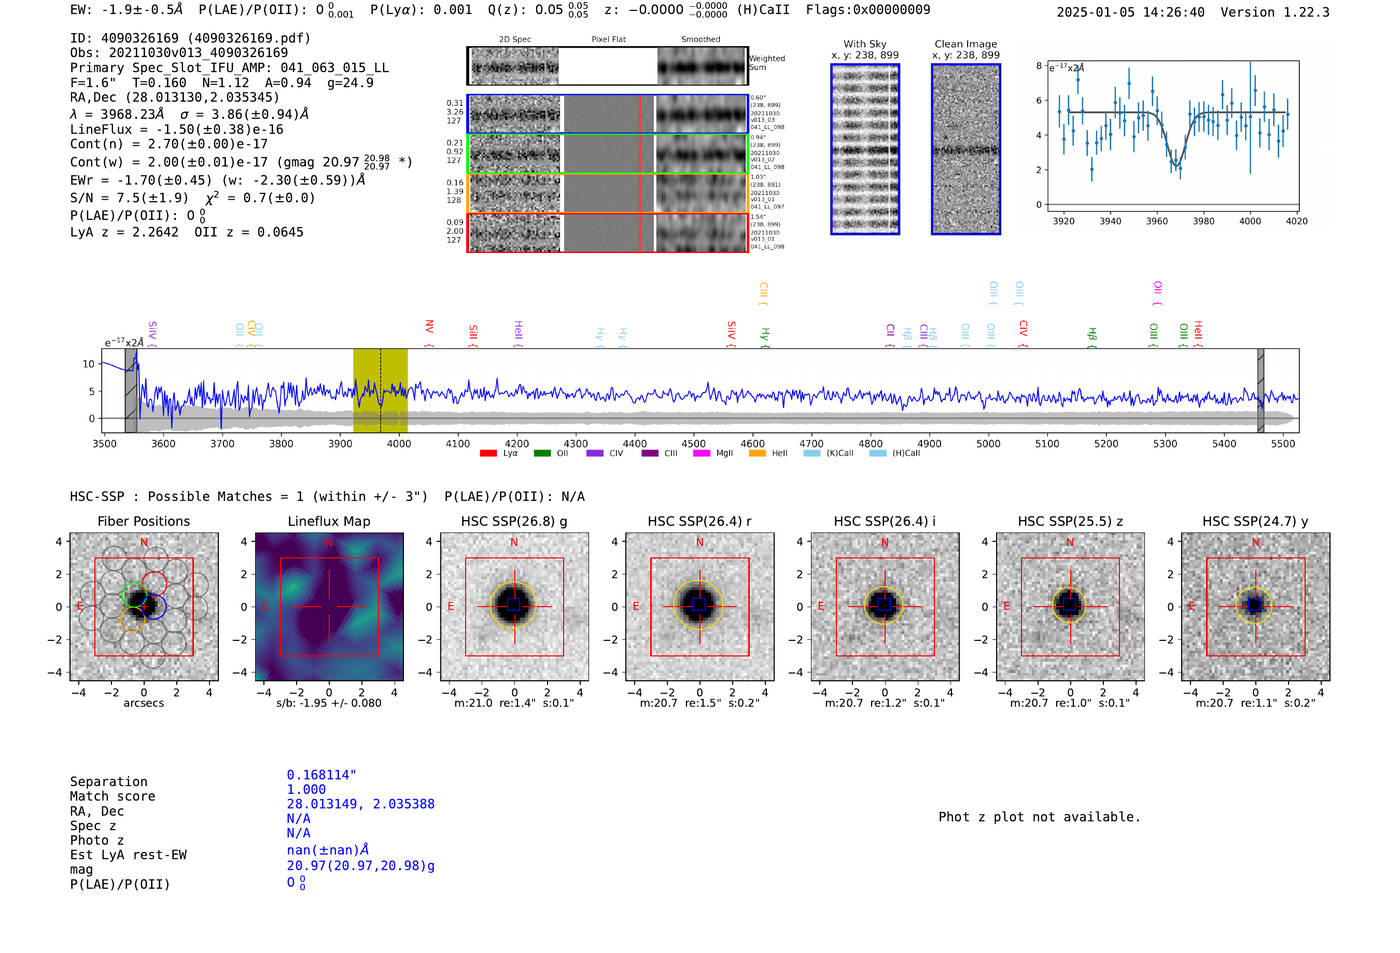Open the HSC SSP z-band cutout
This screenshot has width=1400, height=953.
coord(1070,607)
